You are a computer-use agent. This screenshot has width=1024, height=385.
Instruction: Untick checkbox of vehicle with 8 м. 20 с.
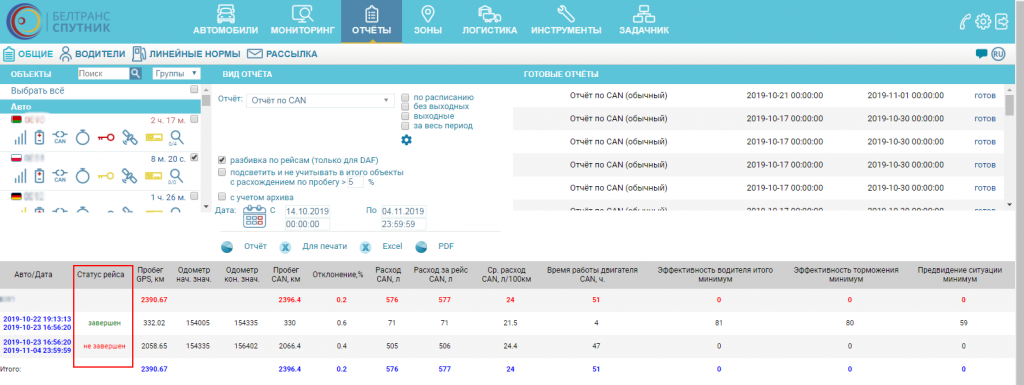tap(193, 157)
